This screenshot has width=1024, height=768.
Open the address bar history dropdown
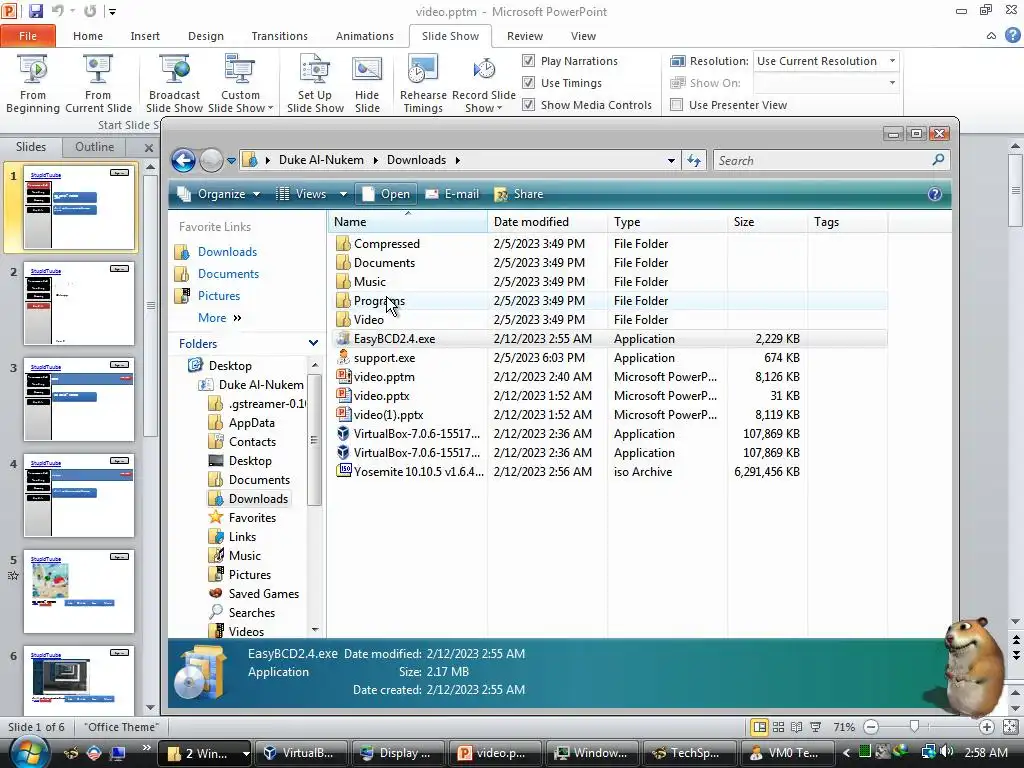pos(671,160)
